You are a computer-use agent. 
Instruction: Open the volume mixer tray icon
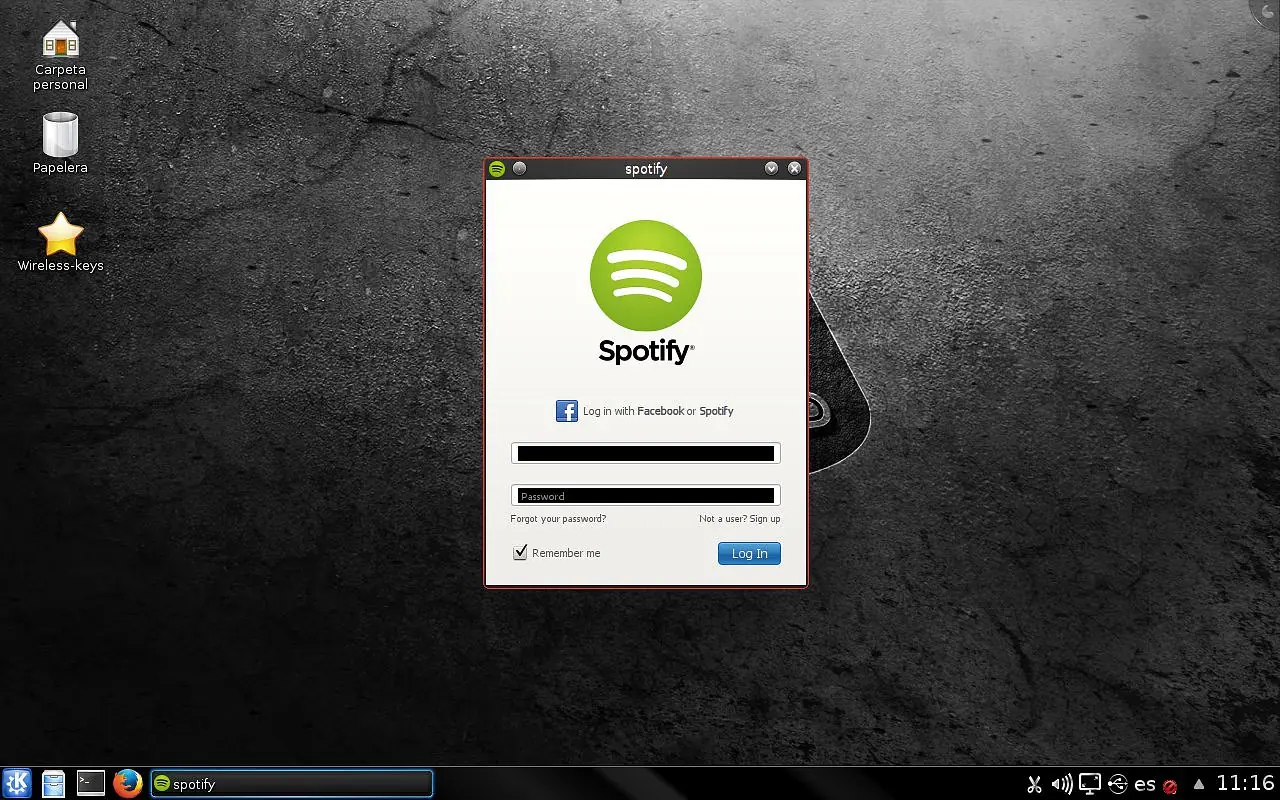click(x=1062, y=784)
